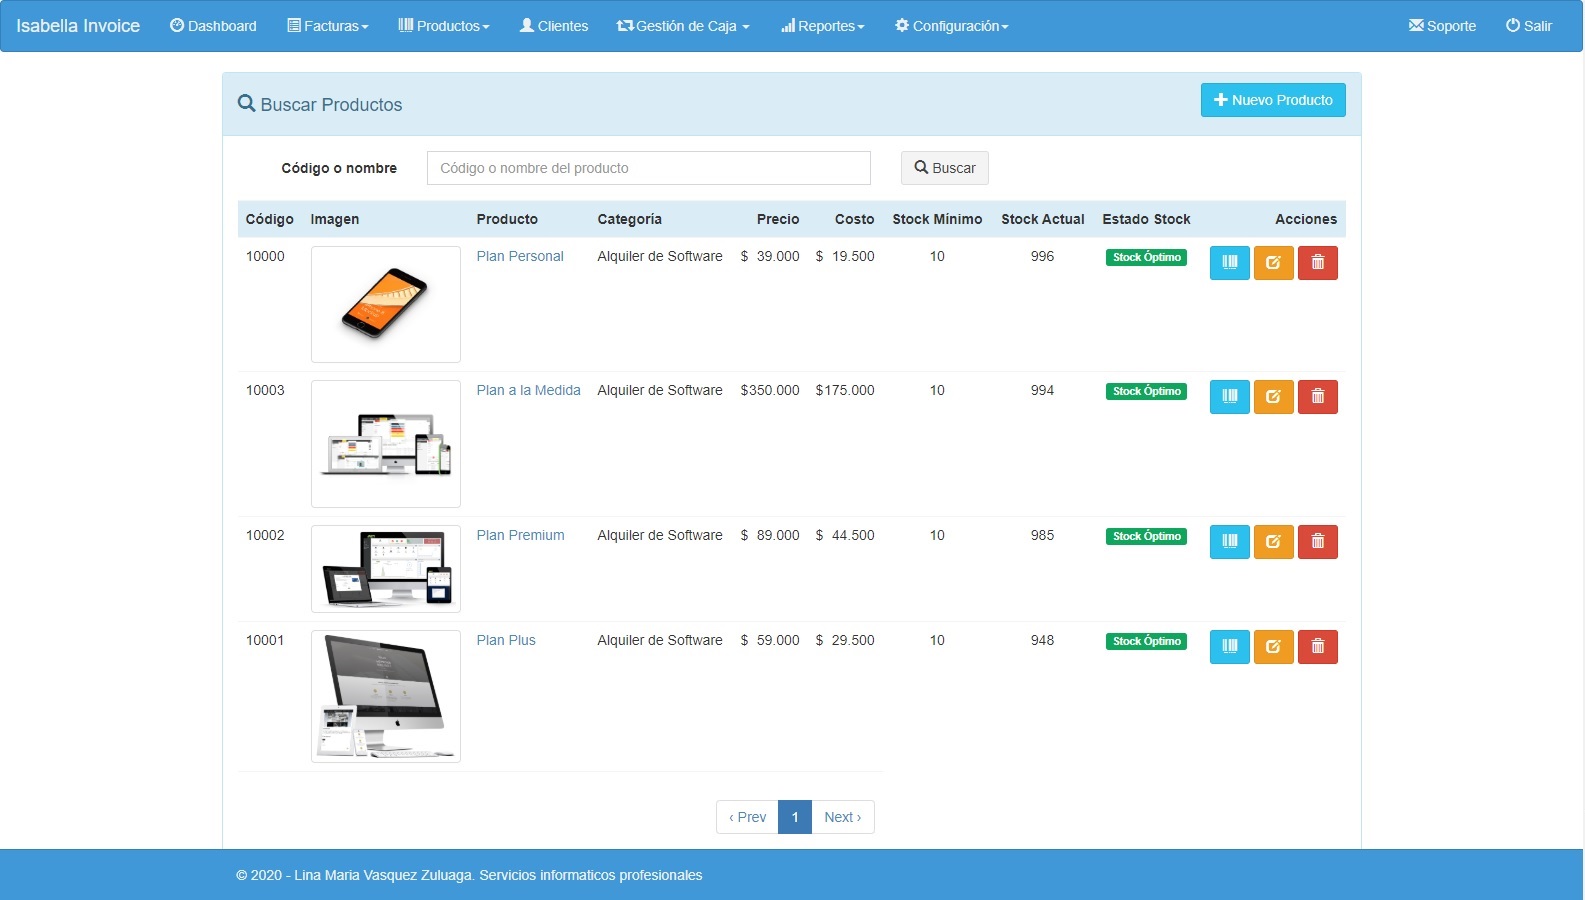Edit the Plan Personal product
Viewport: 1585px width, 900px height.
coord(1273,263)
